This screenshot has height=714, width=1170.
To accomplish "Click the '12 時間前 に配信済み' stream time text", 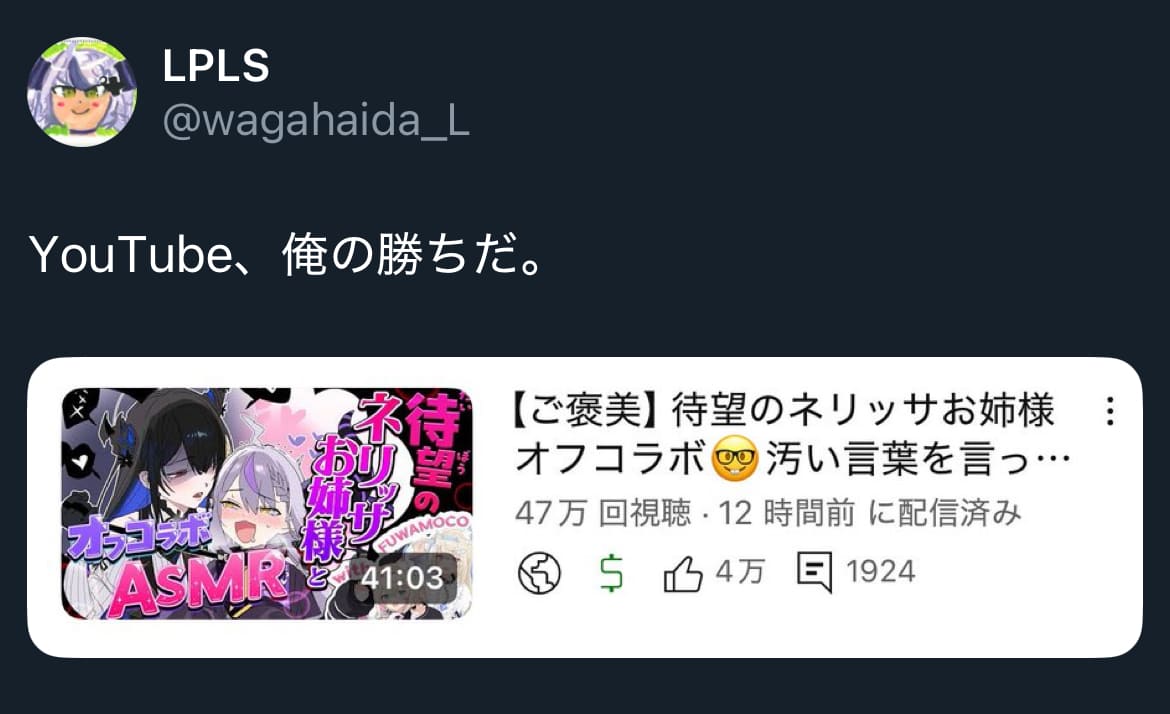I will click(x=869, y=513).
